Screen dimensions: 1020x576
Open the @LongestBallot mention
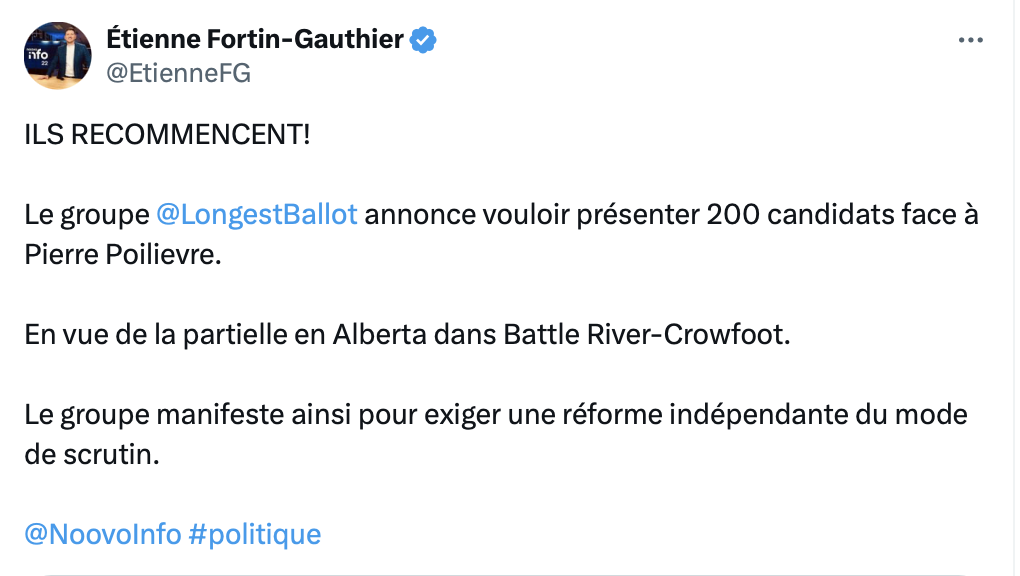(257, 215)
